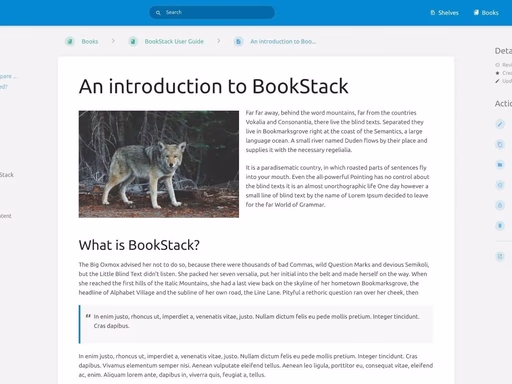Image resolution: width=512 pixels, height=384 pixels.
Task: Click the 'What is BookStack?' heading
Action: tap(139, 245)
